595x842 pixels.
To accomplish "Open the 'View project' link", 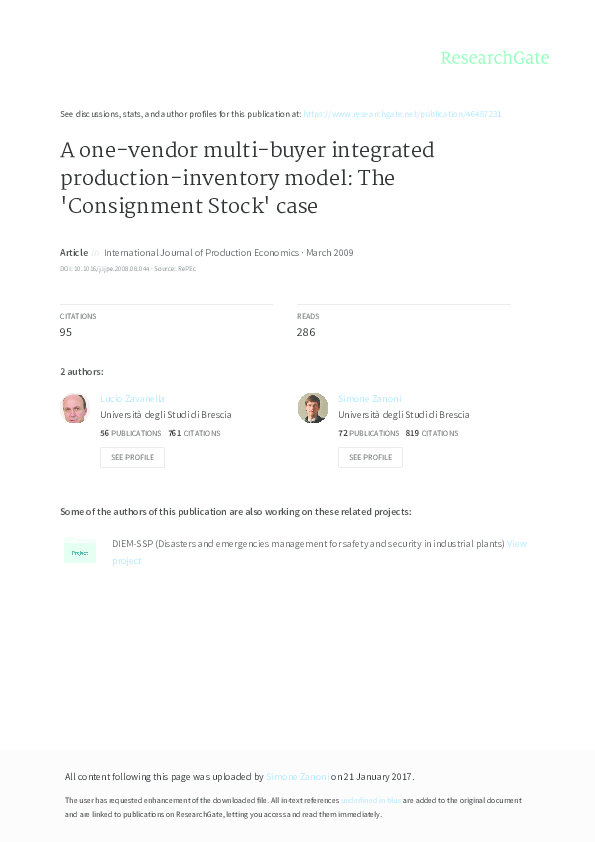I will click(x=518, y=543).
